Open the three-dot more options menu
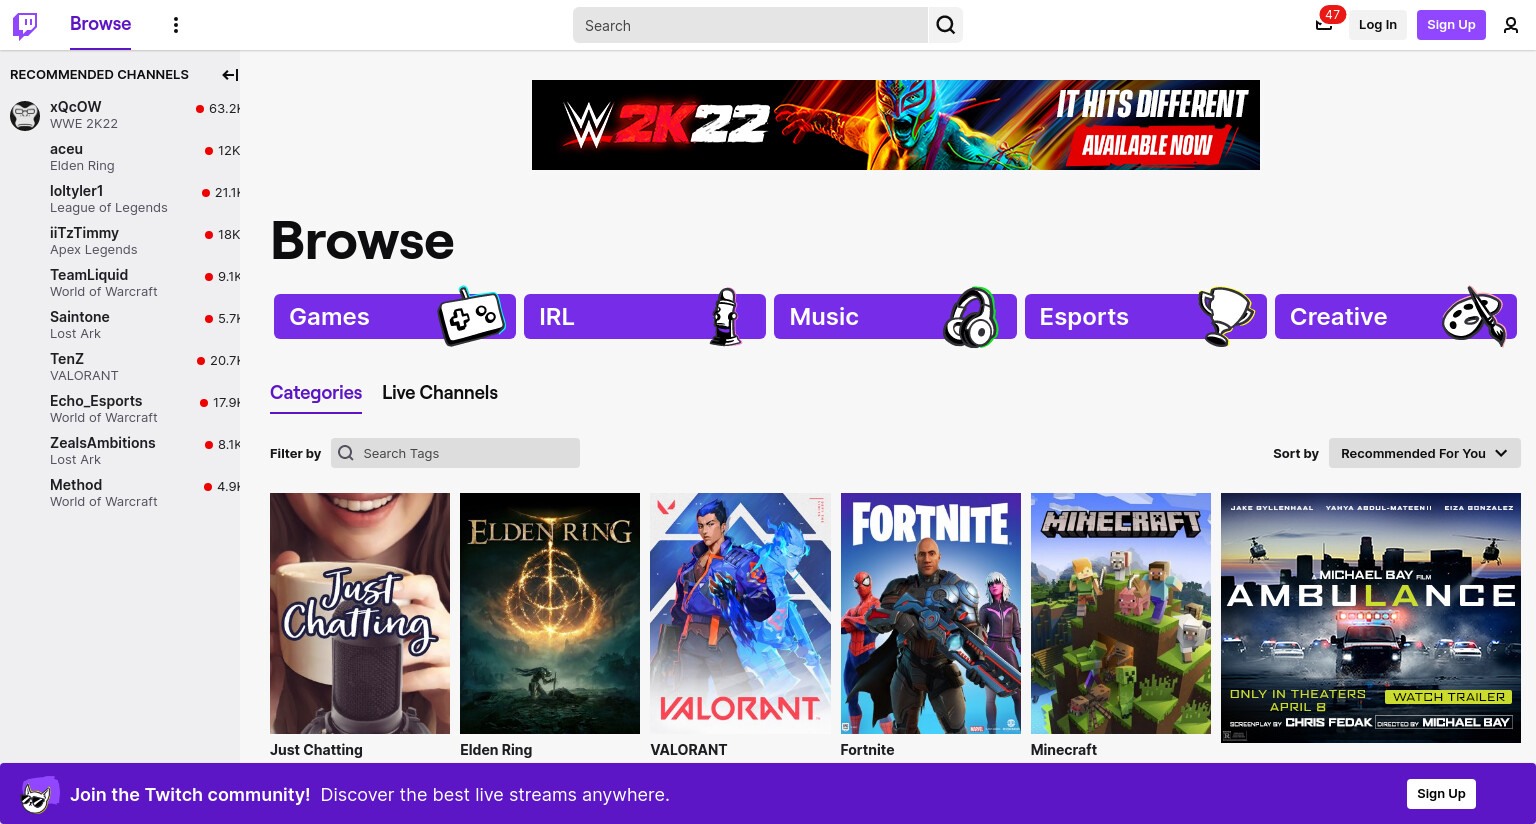 click(x=176, y=25)
